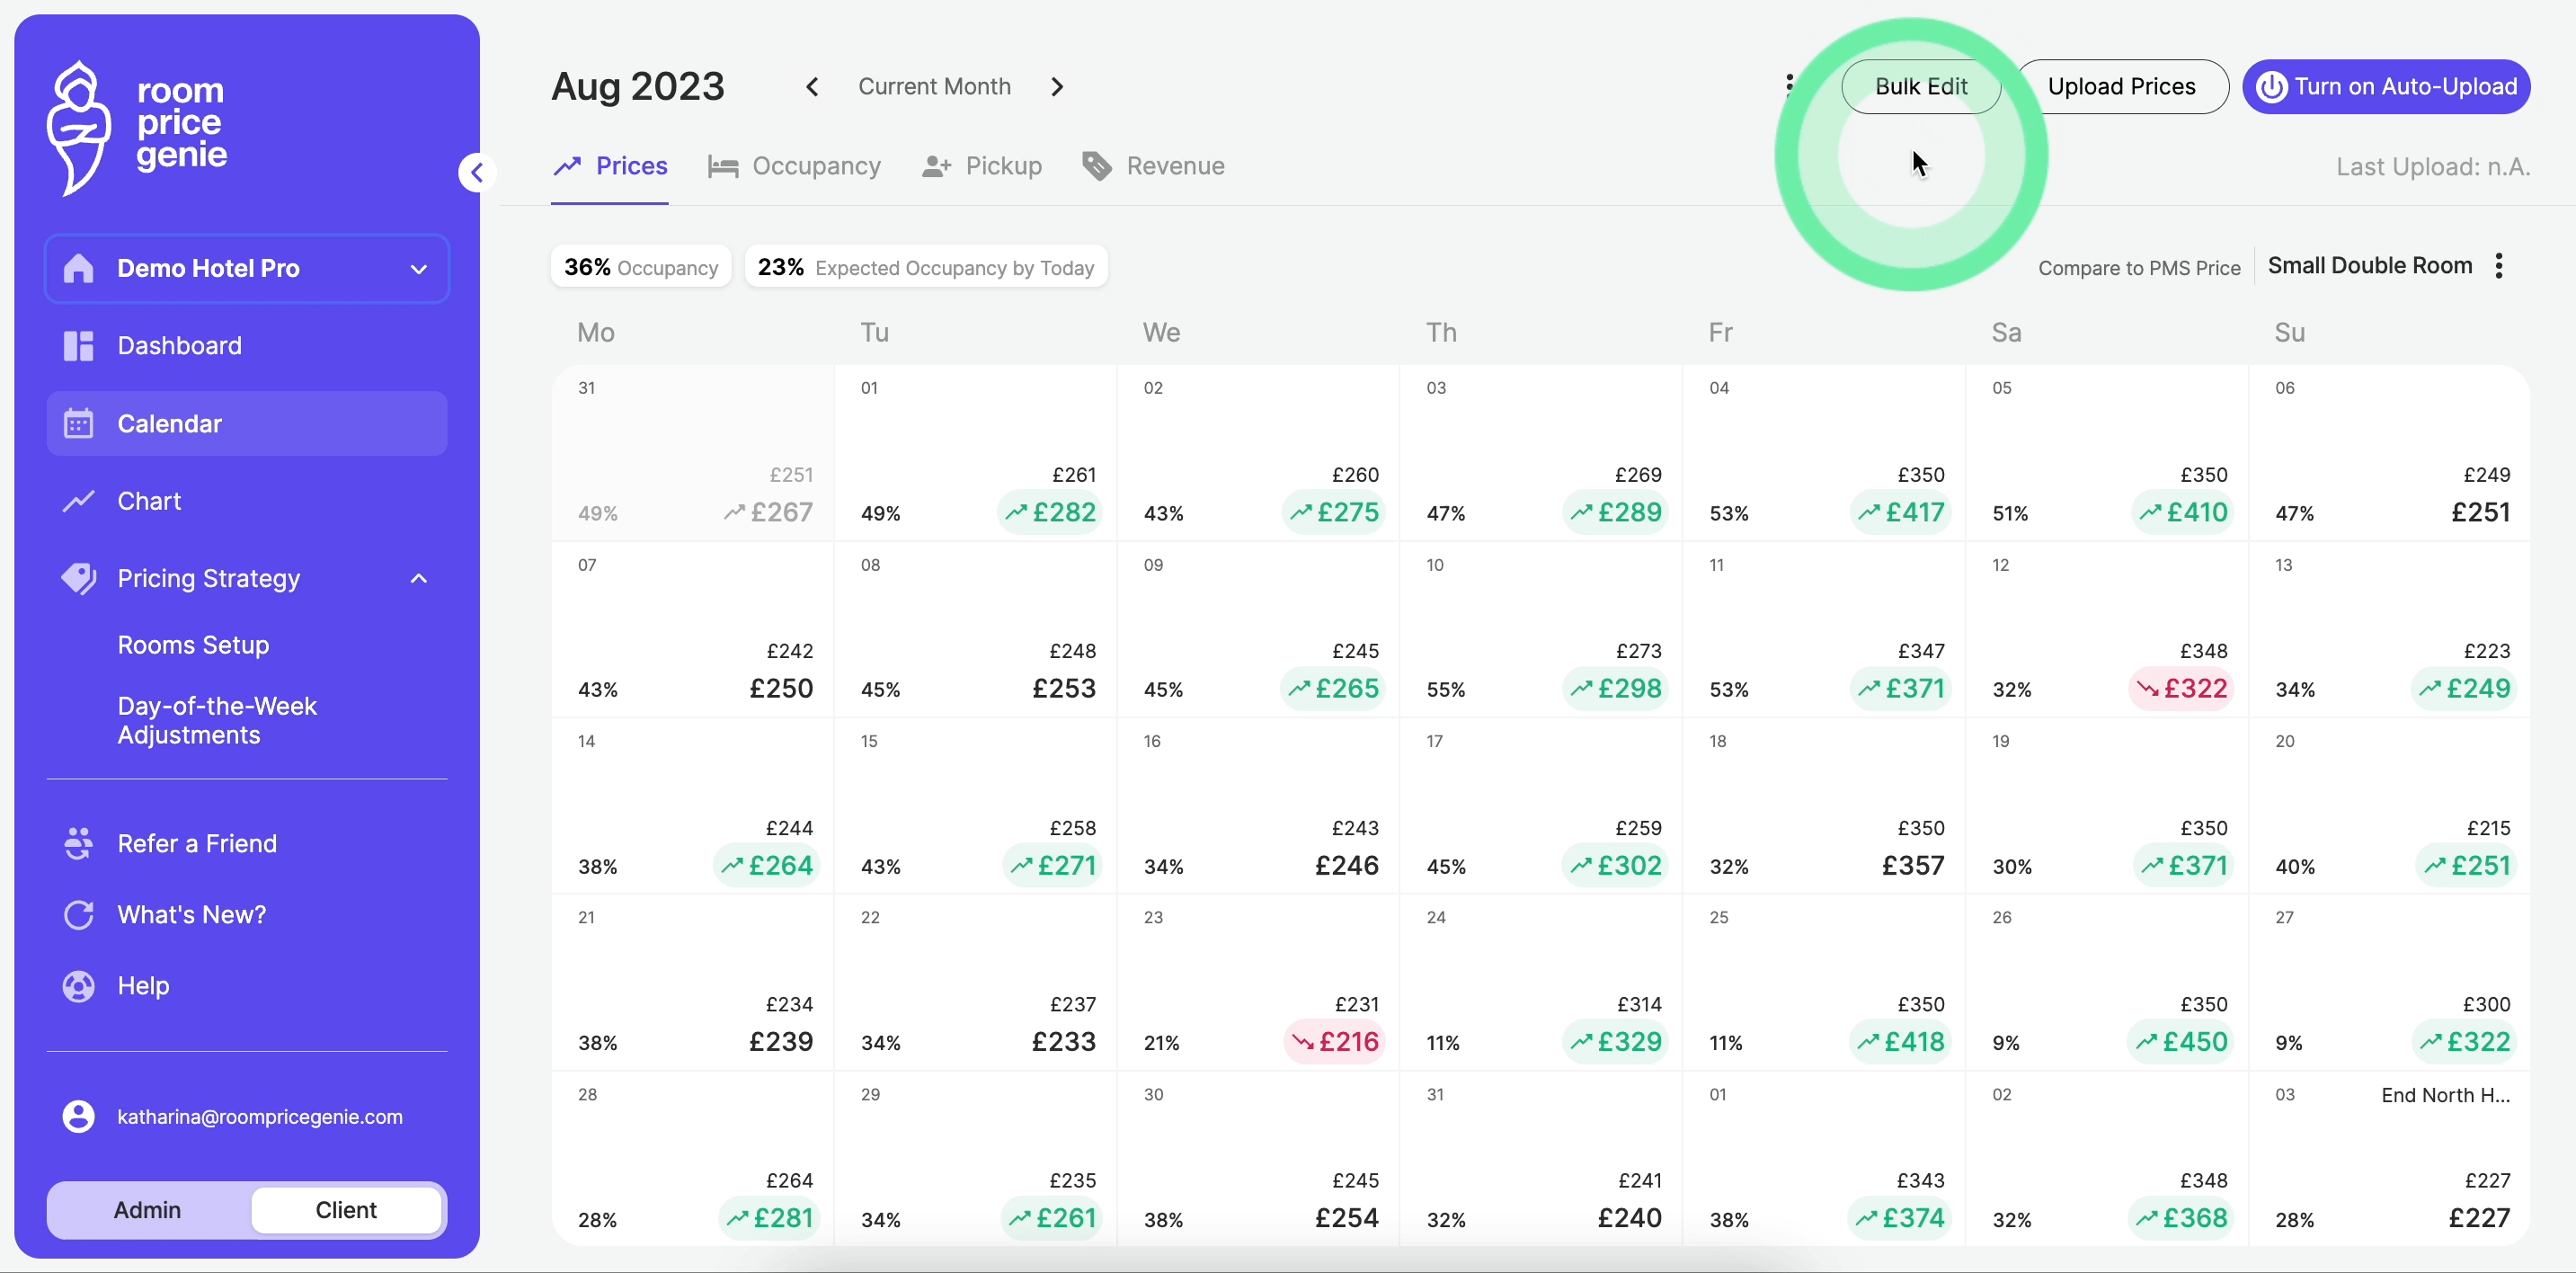The image size is (2576, 1273).
Task: Open the Dashboard sidebar icon
Action: (x=77, y=345)
